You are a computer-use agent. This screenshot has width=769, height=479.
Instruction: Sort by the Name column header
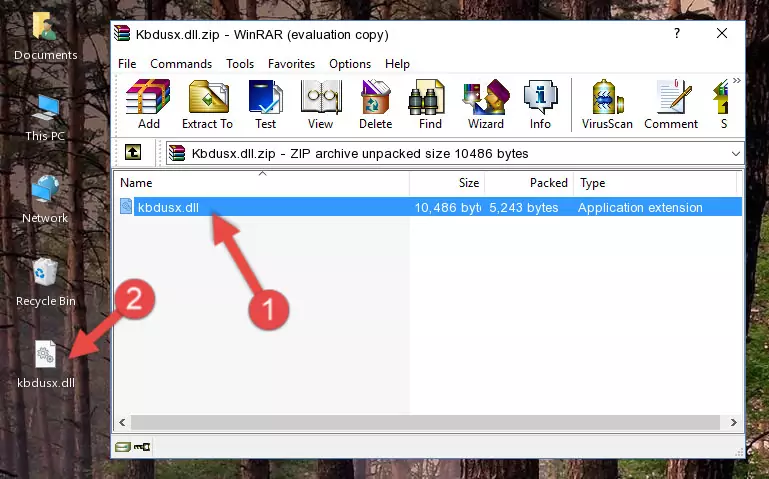click(262, 183)
